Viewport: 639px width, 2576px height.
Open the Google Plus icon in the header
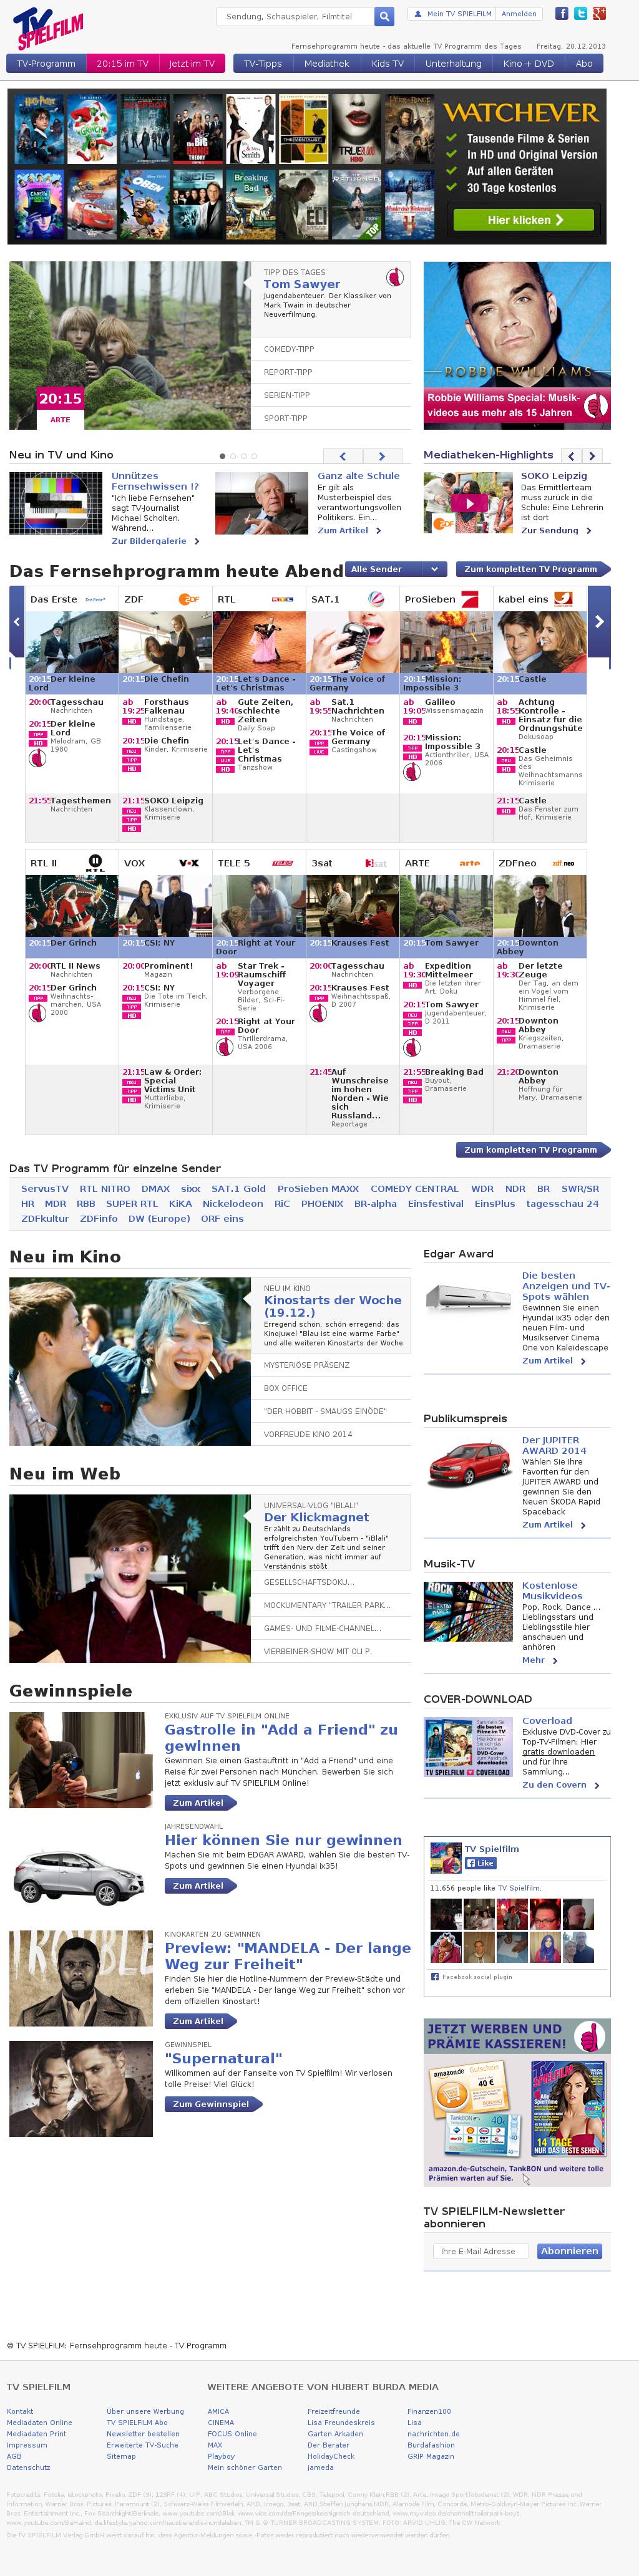pos(599,14)
